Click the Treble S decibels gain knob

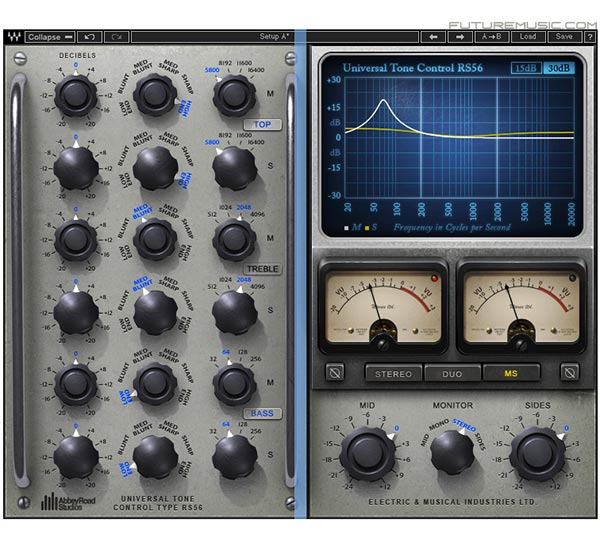[76, 312]
